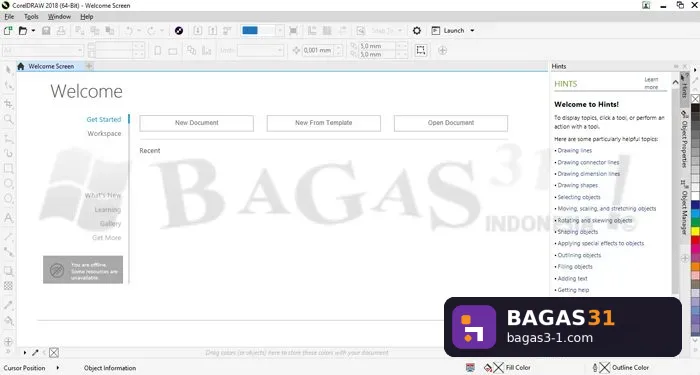Select the Connector tool

[x=8, y=252]
